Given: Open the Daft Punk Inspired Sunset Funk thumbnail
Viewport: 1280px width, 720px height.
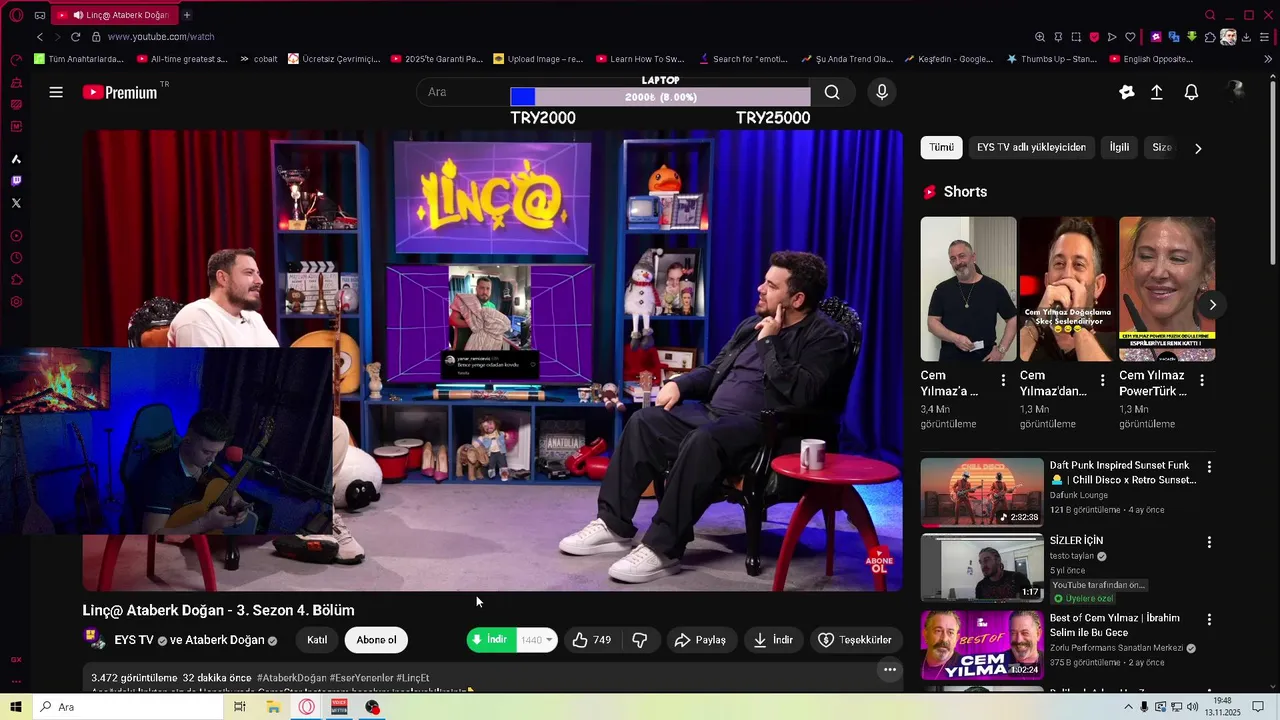Looking at the screenshot, I should [x=982, y=492].
